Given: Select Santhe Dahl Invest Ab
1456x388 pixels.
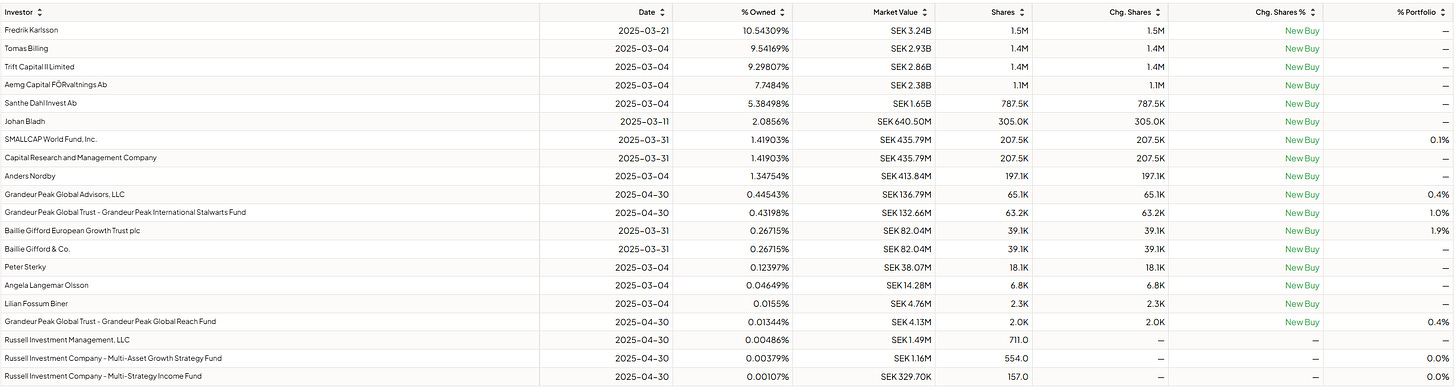Looking at the screenshot, I should coord(41,103).
